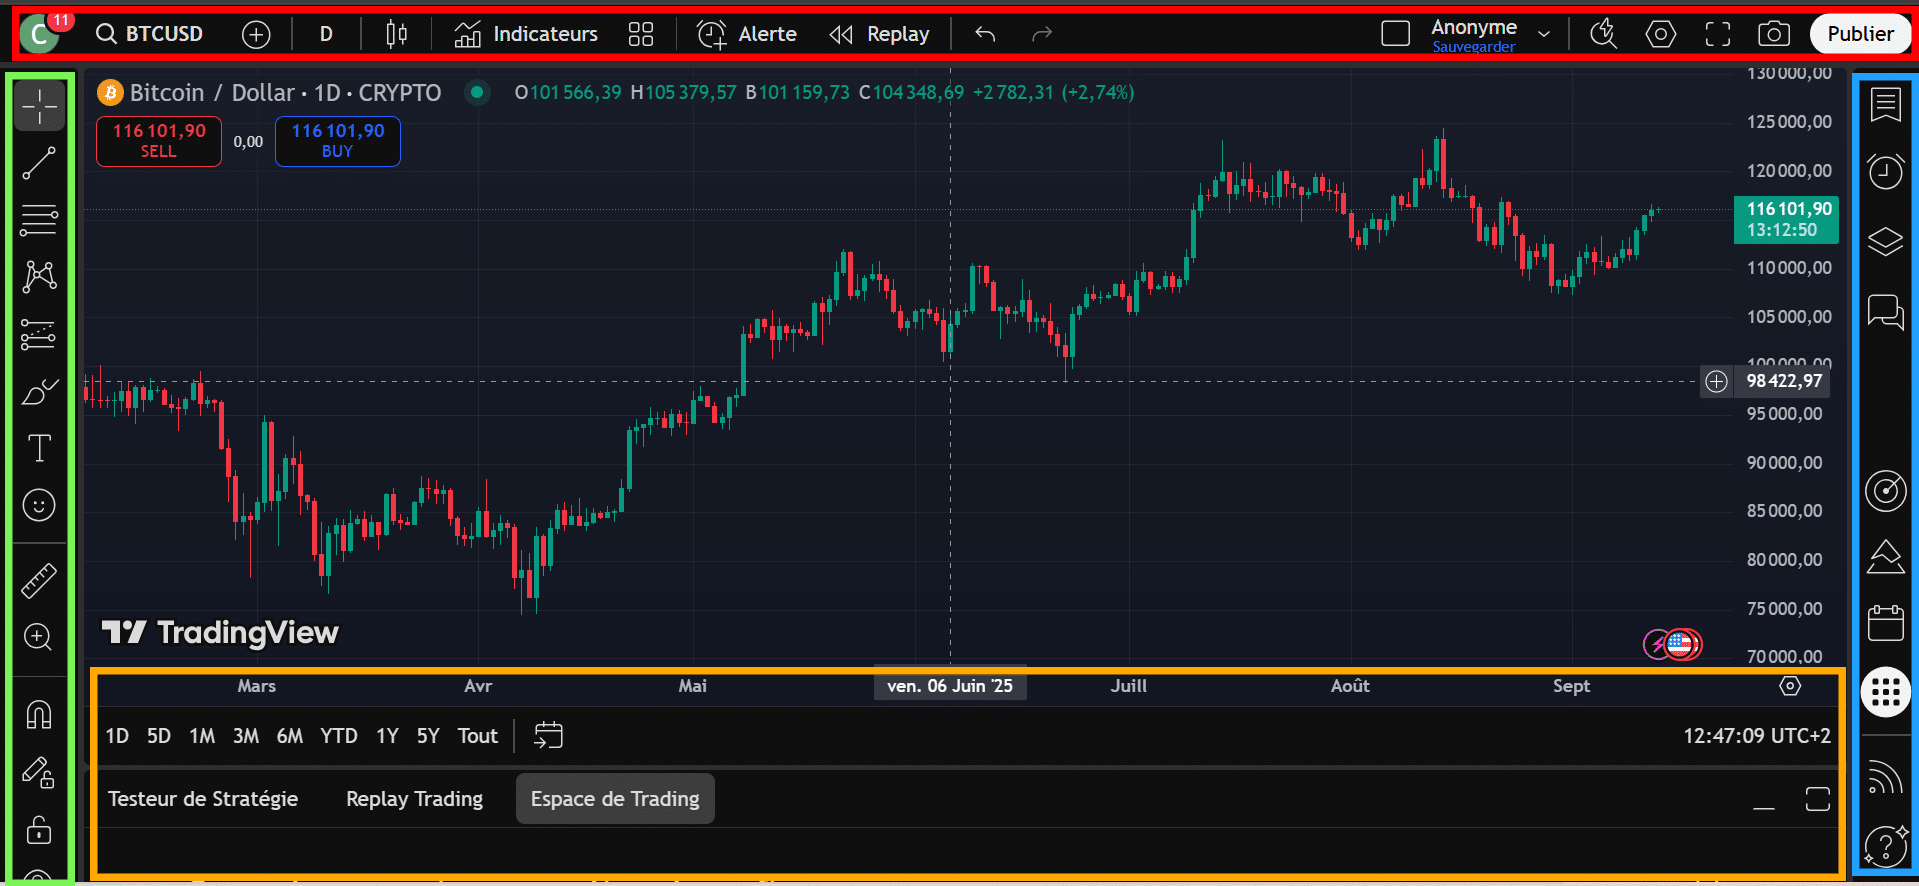Toggle magnet mode on
1919x886 pixels.
[39, 715]
